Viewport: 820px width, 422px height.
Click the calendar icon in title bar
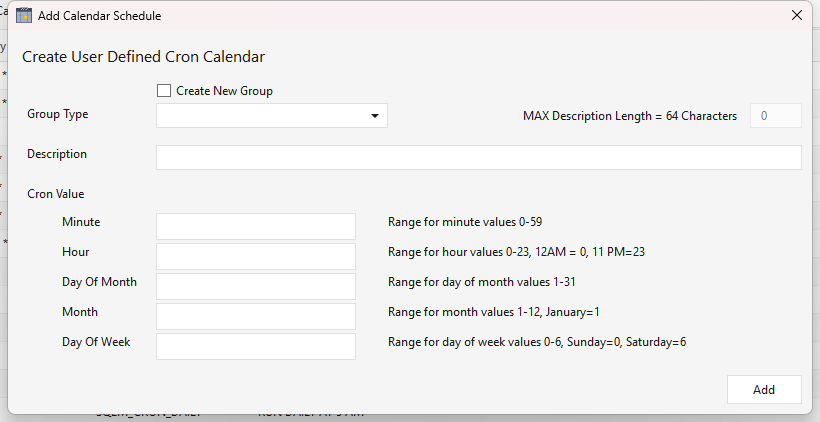tap(24, 16)
